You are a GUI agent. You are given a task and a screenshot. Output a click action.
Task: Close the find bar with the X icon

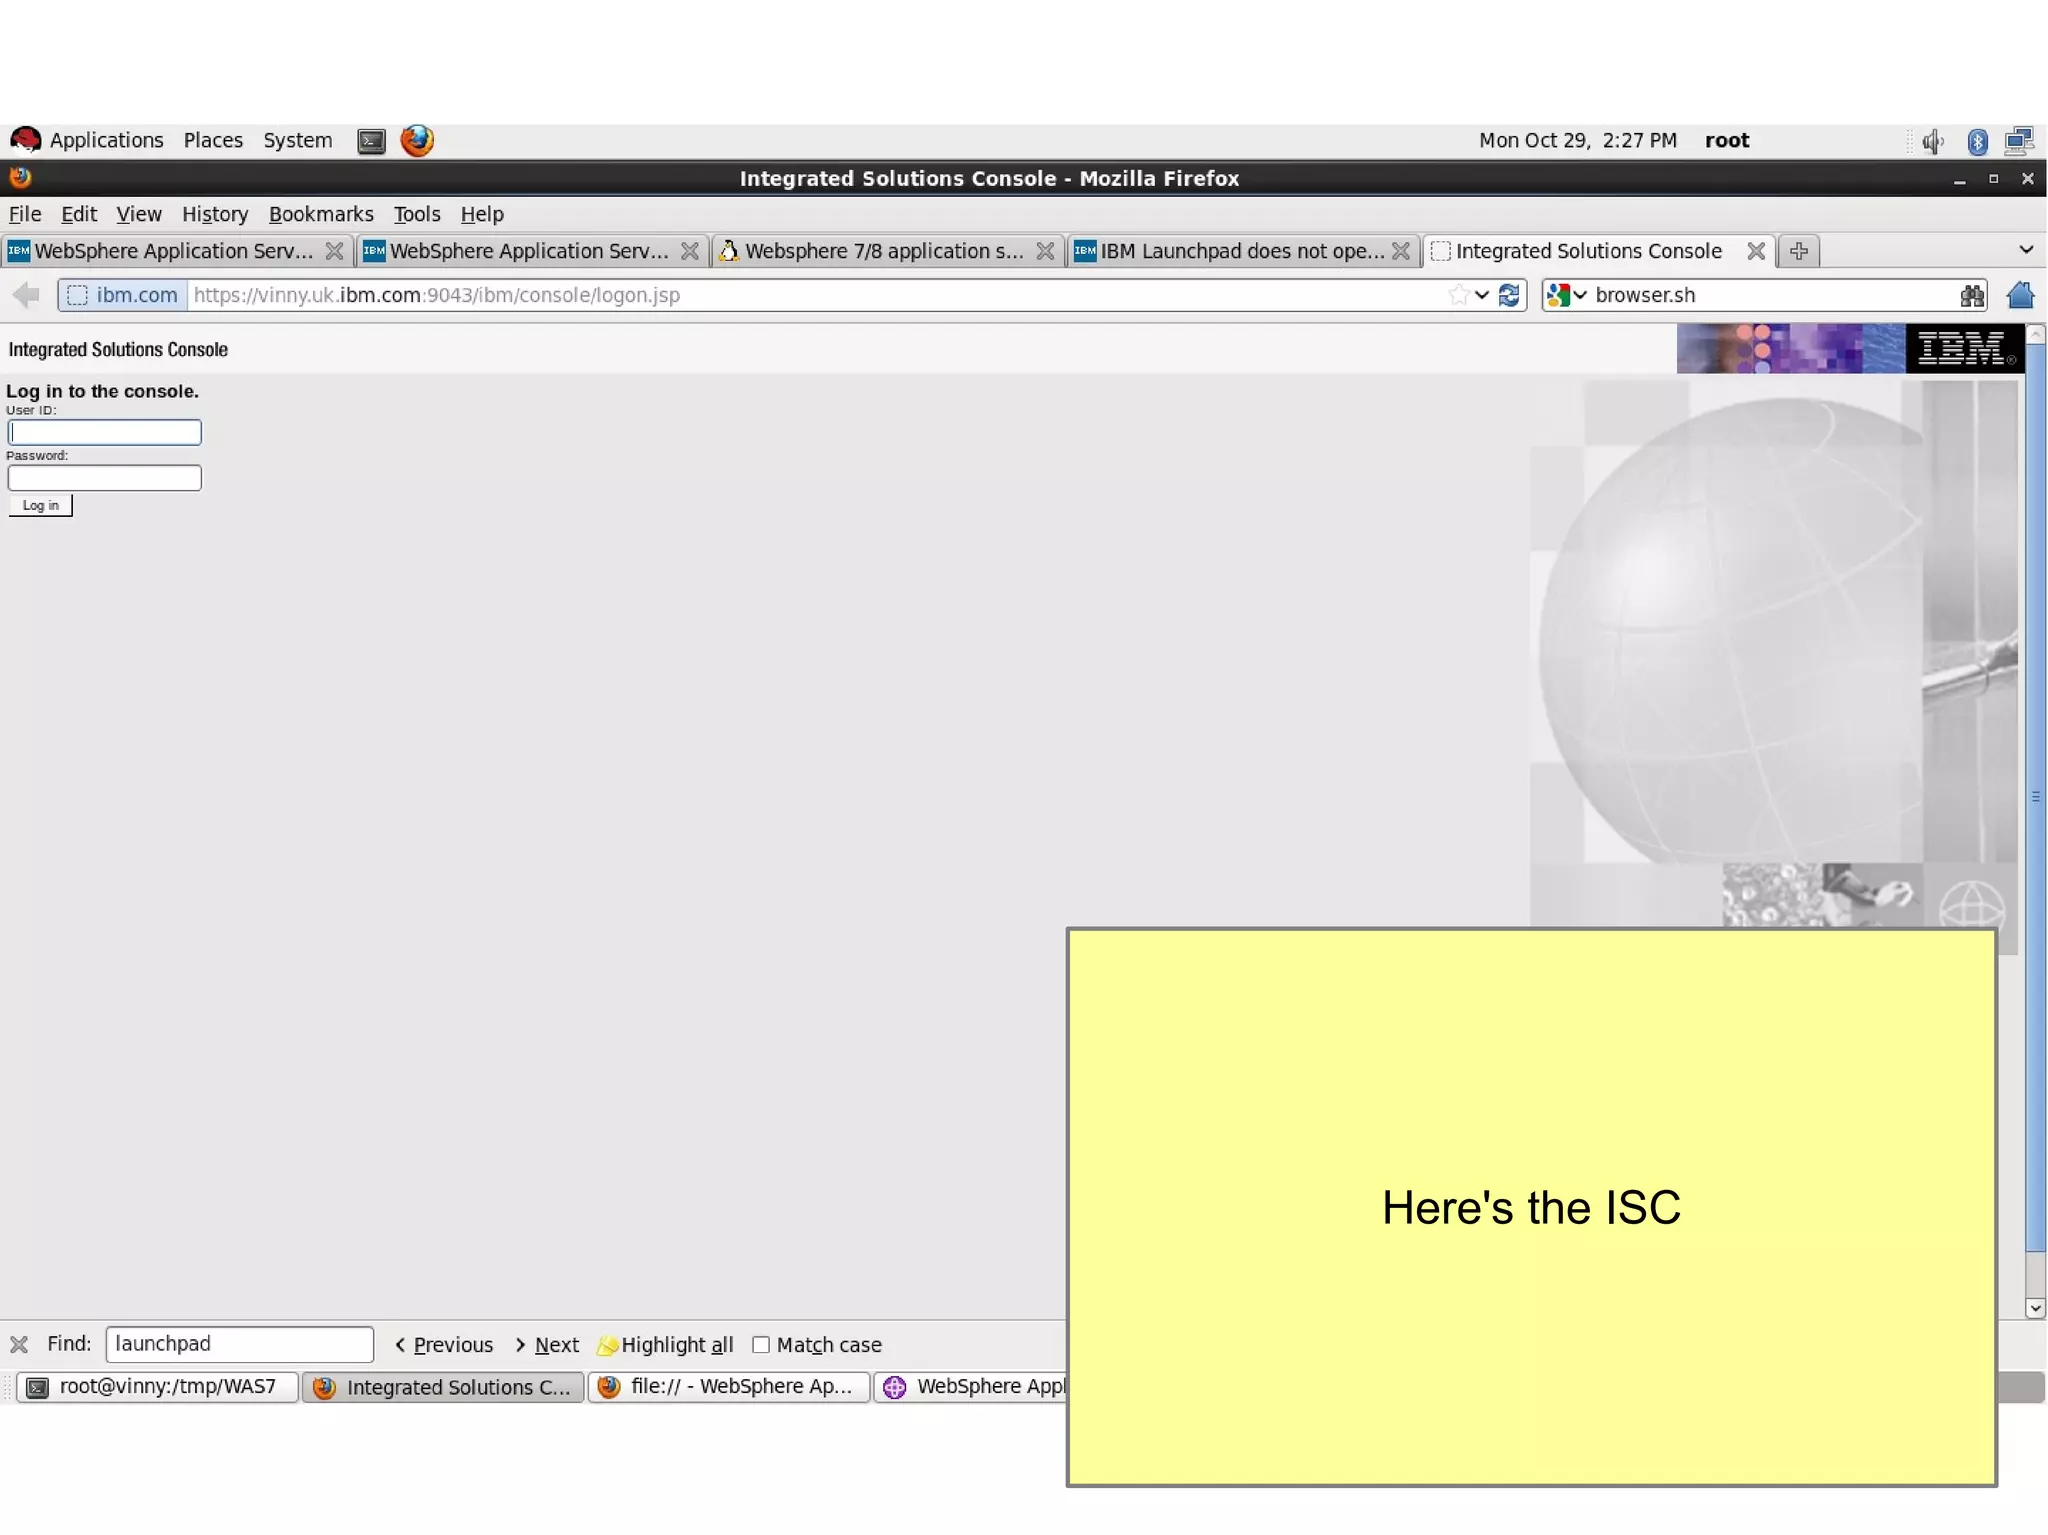(x=19, y=1344)
